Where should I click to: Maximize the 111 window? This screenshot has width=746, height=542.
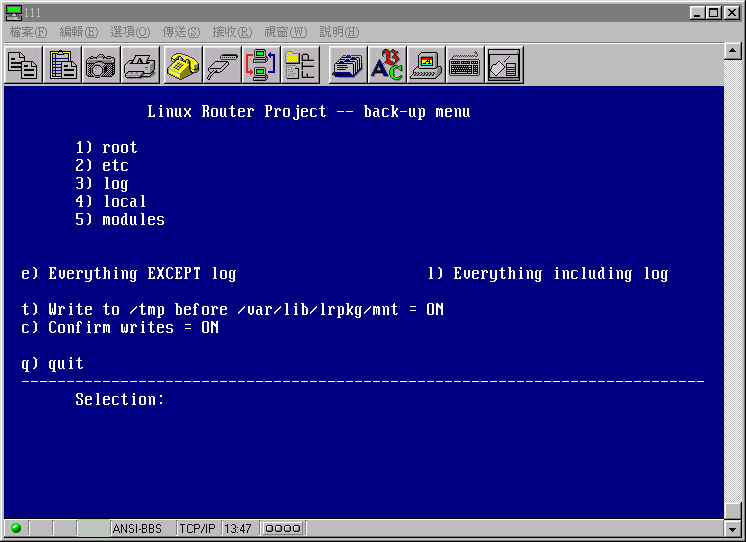[714, 13]
